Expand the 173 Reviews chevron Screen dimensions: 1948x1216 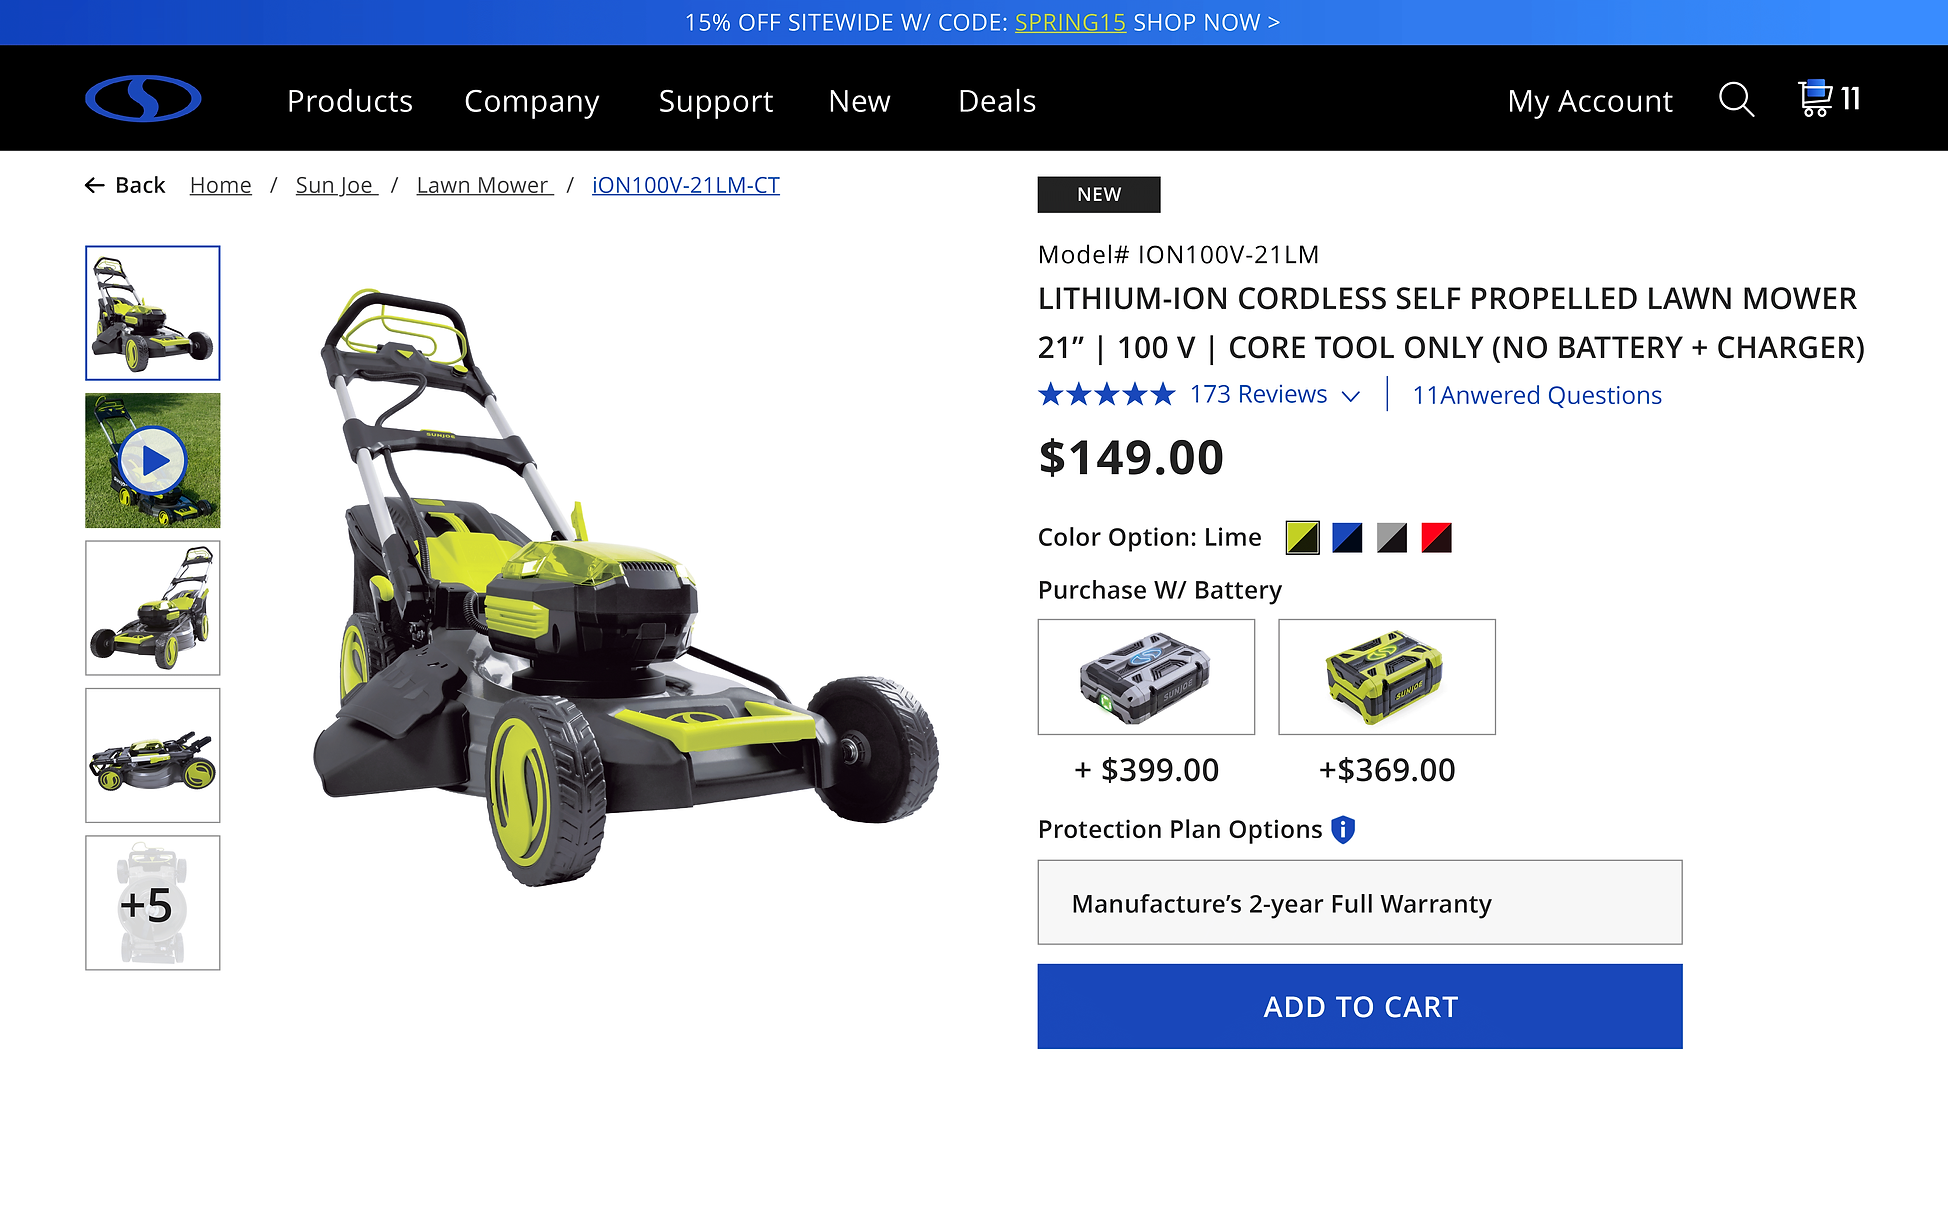1351,397
